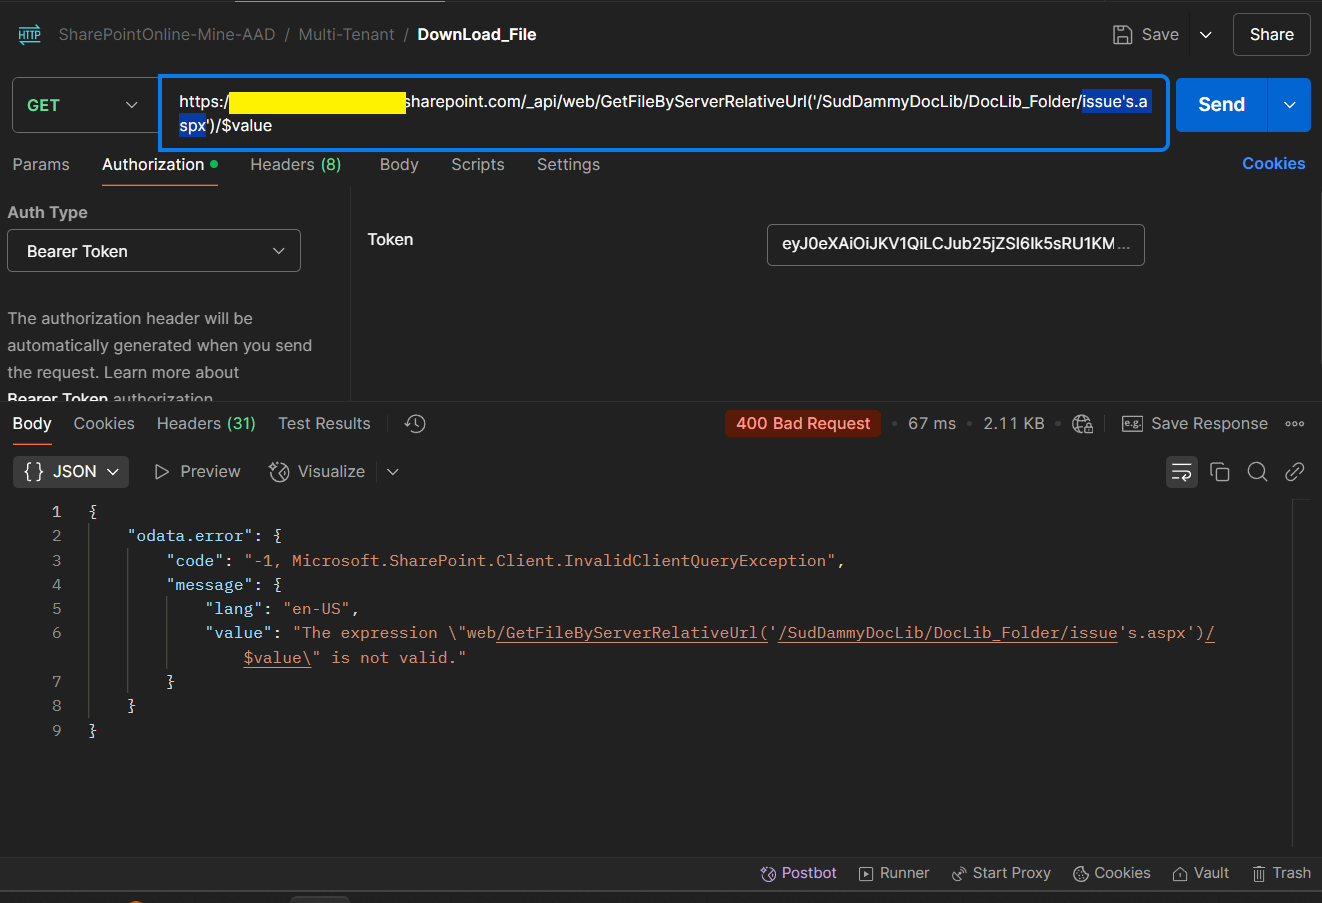Click the HTTP request type icon

(x=29, y=35)
